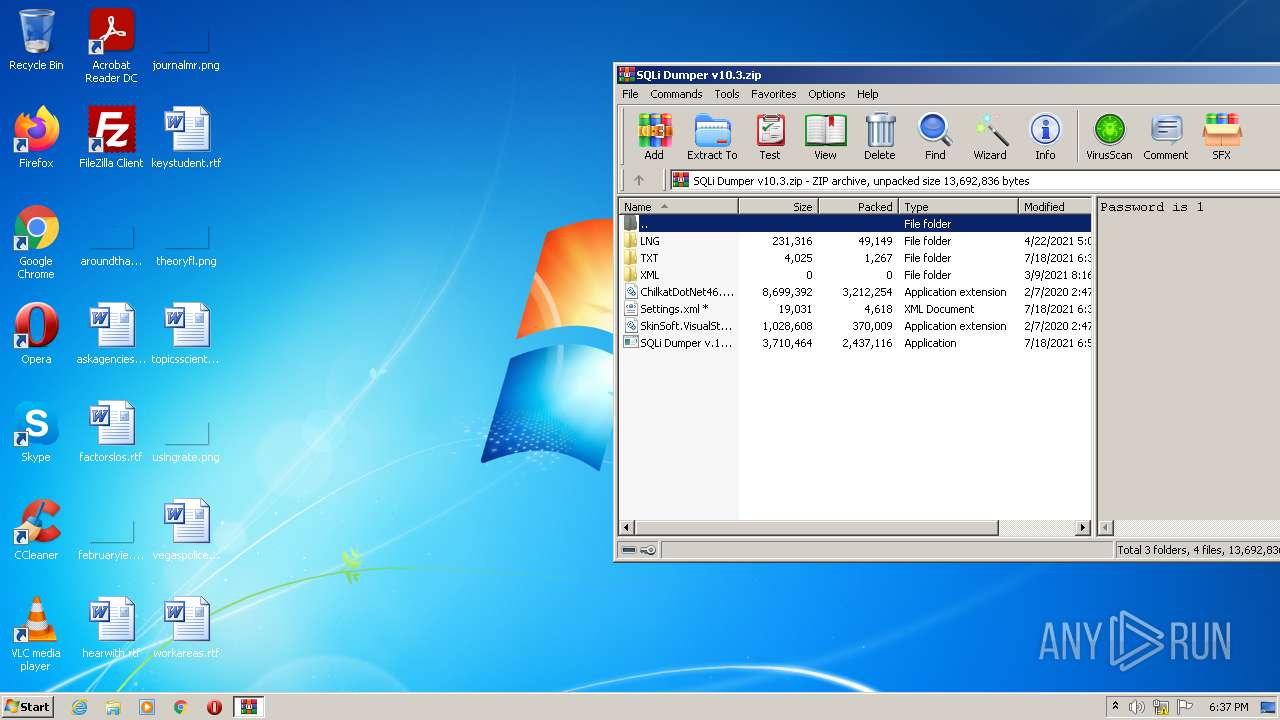Select the ChilkatDotNet46 file
This screenshot has height=720, width=1280.
point(856,292)
